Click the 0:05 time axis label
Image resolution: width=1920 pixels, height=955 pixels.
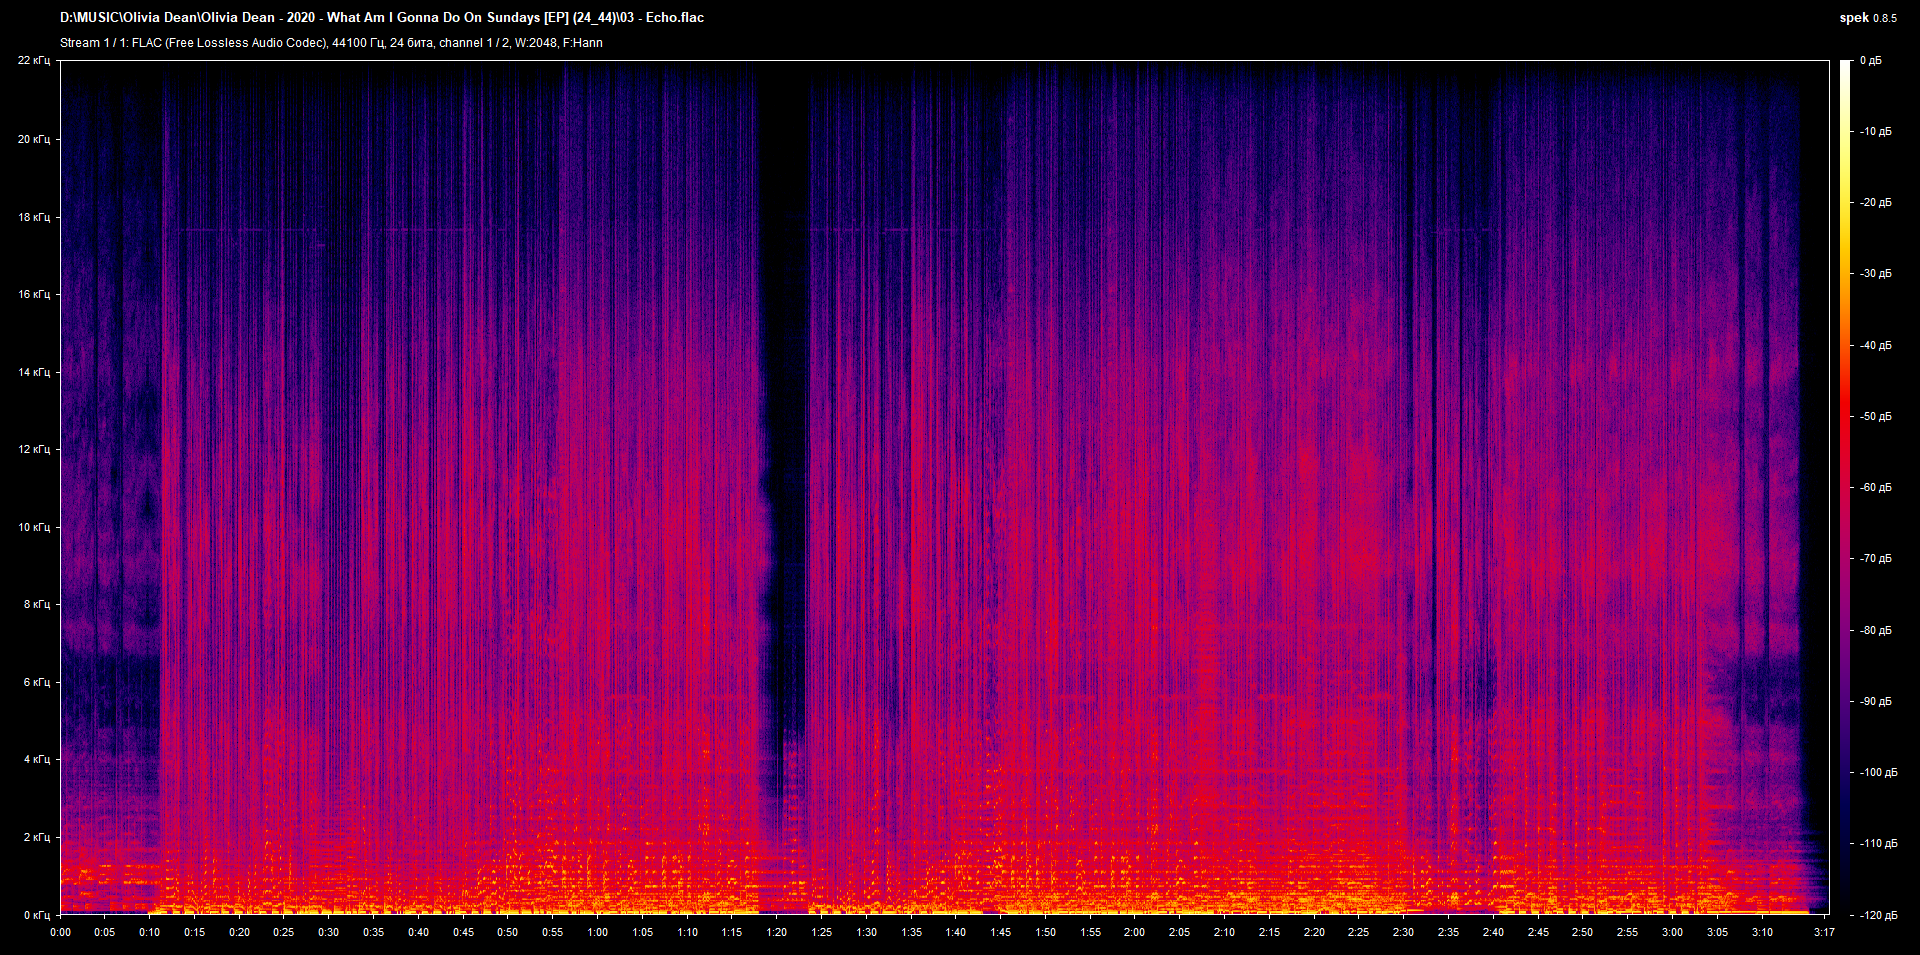pos(105,933)
